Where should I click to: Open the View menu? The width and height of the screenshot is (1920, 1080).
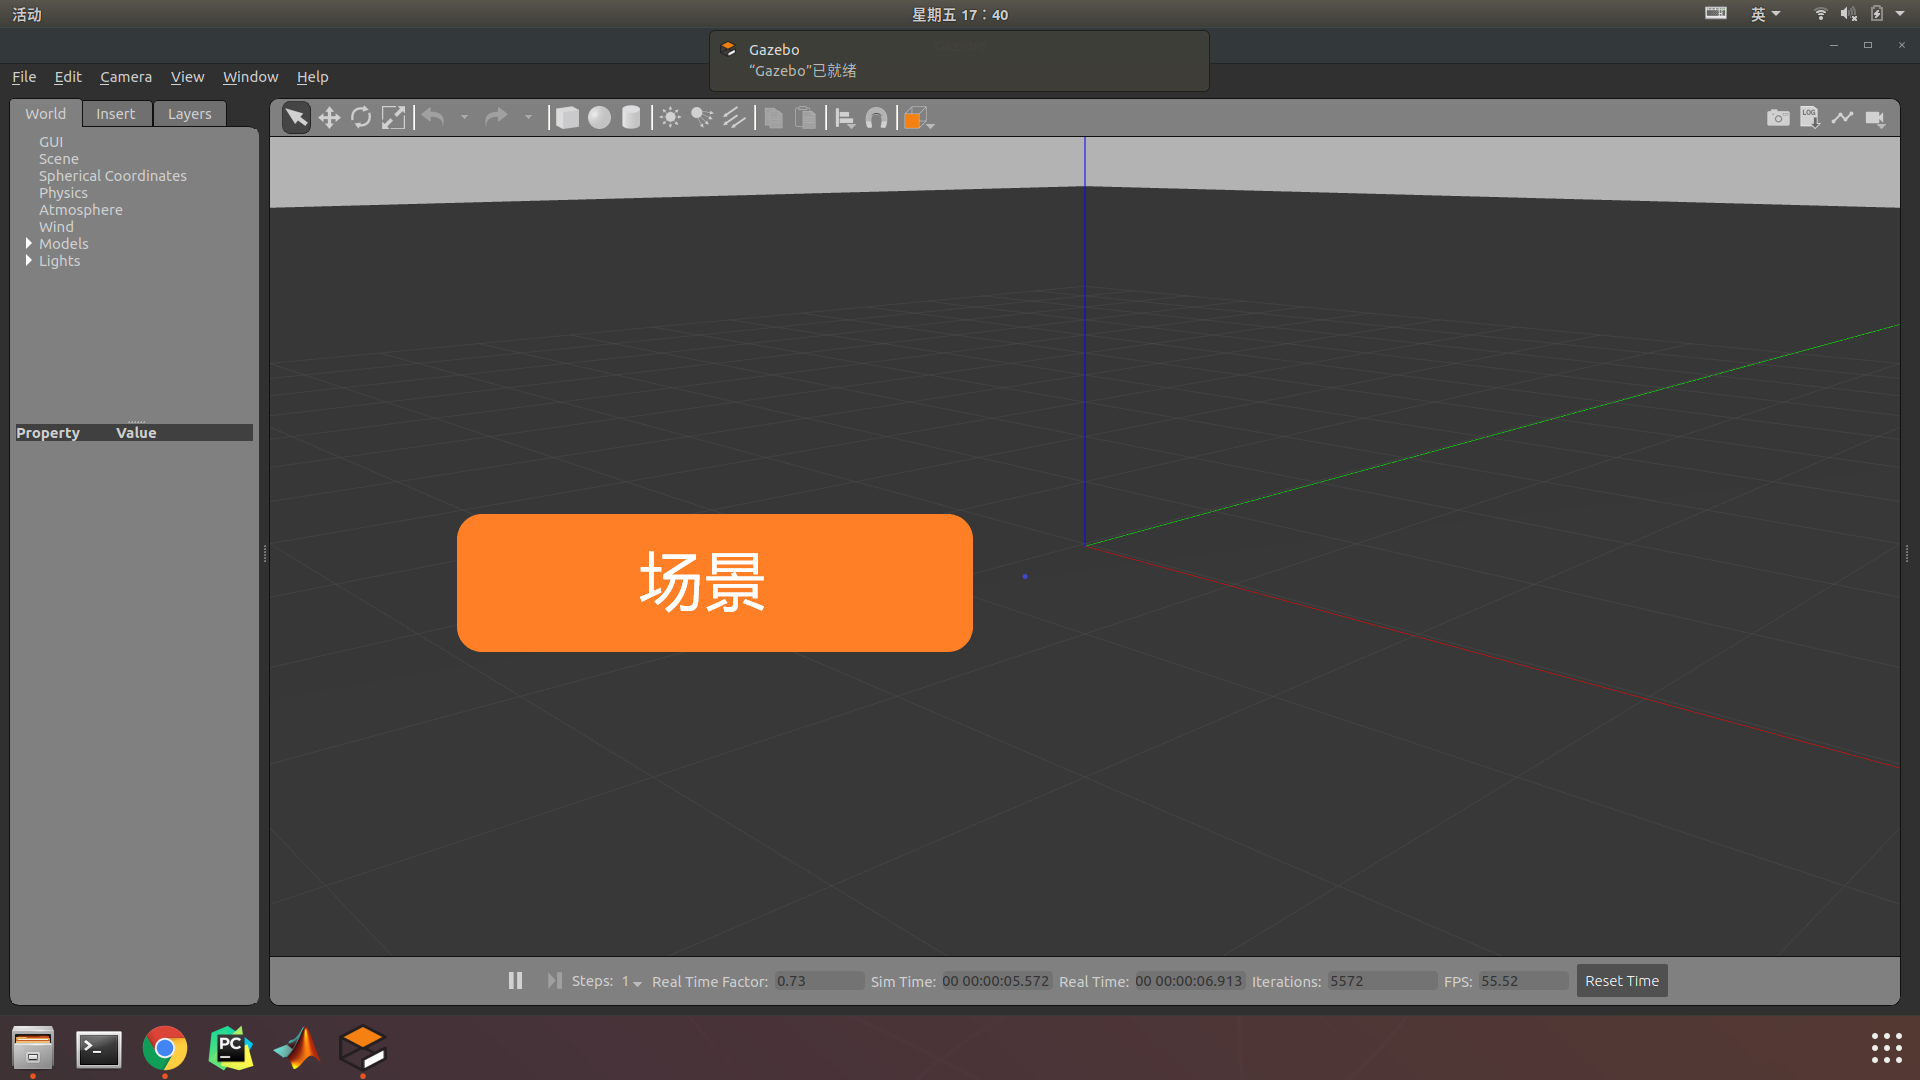[x=187, y=77]
